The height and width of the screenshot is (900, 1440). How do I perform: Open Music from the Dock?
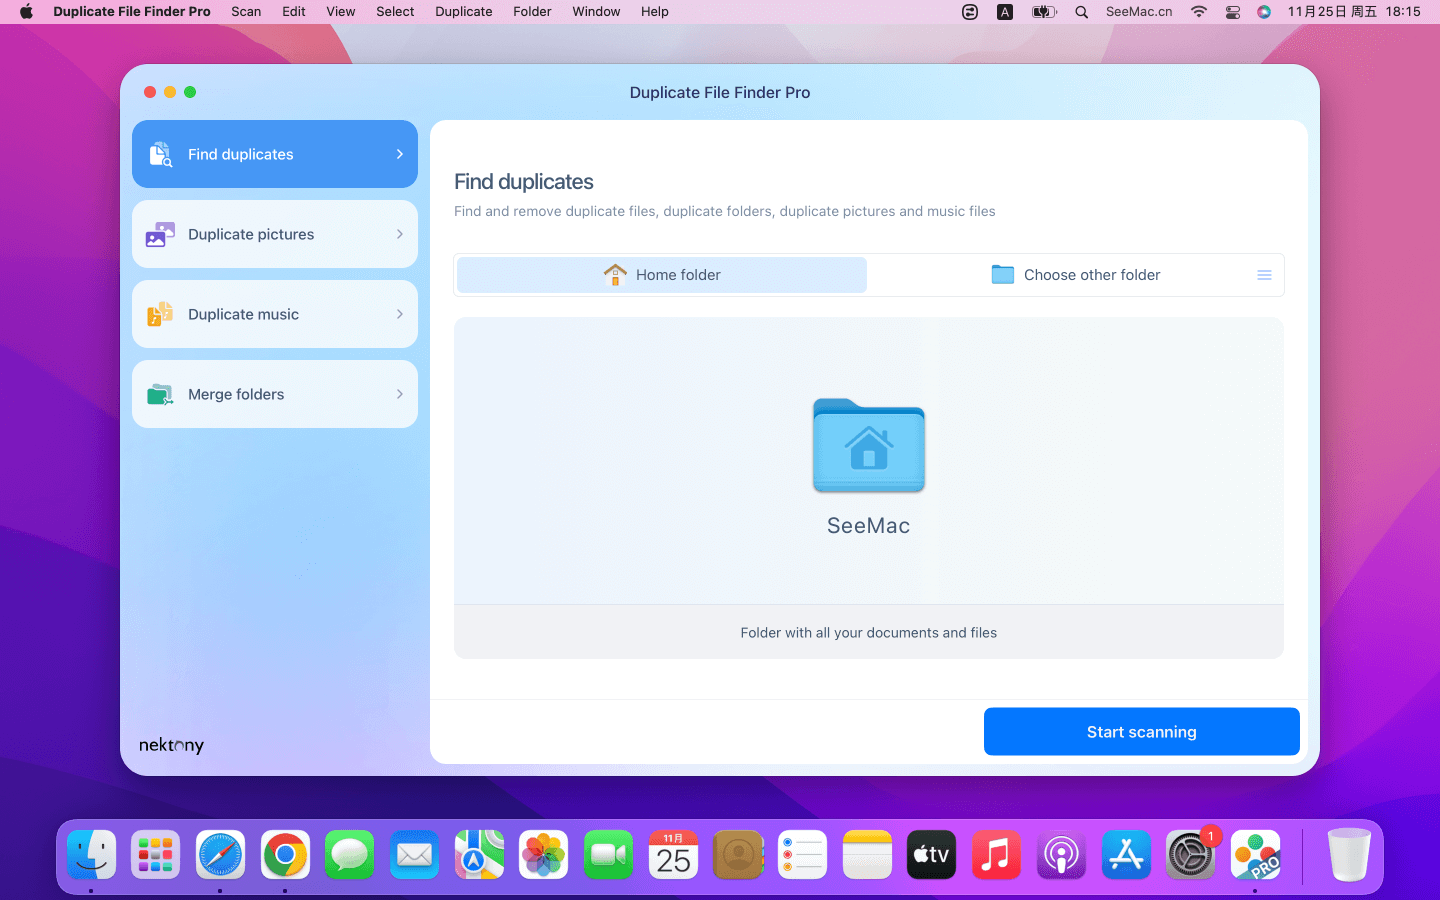tap(997, 855)
